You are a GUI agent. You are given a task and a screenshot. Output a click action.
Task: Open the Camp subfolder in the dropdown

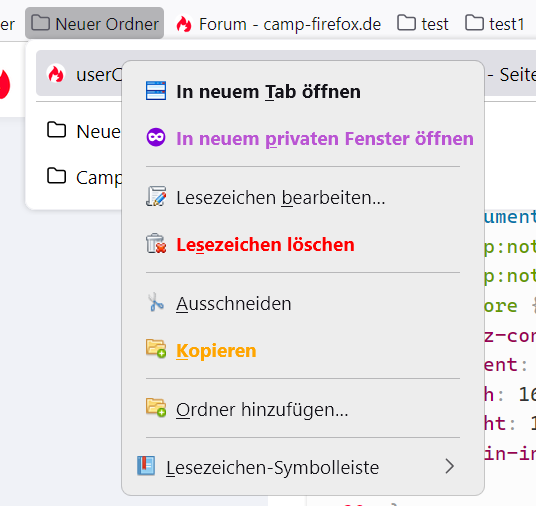point(84,177)
